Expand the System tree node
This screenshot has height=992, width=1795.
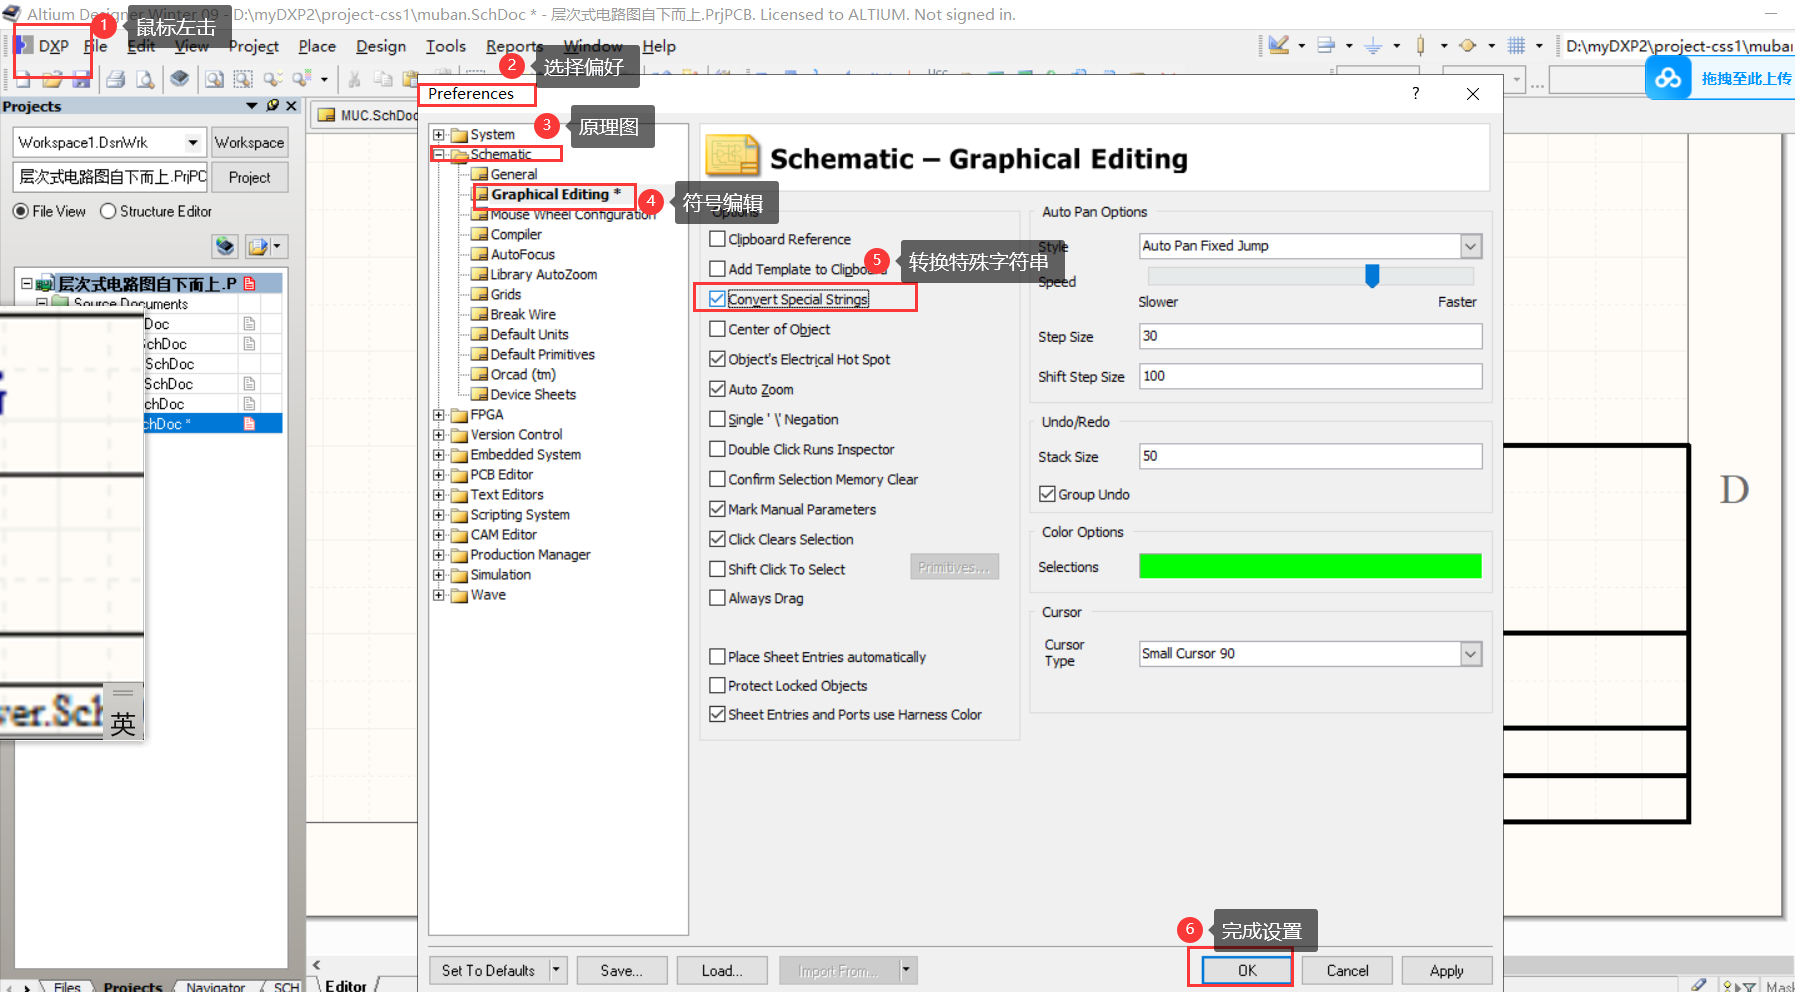tap(438, 134)
